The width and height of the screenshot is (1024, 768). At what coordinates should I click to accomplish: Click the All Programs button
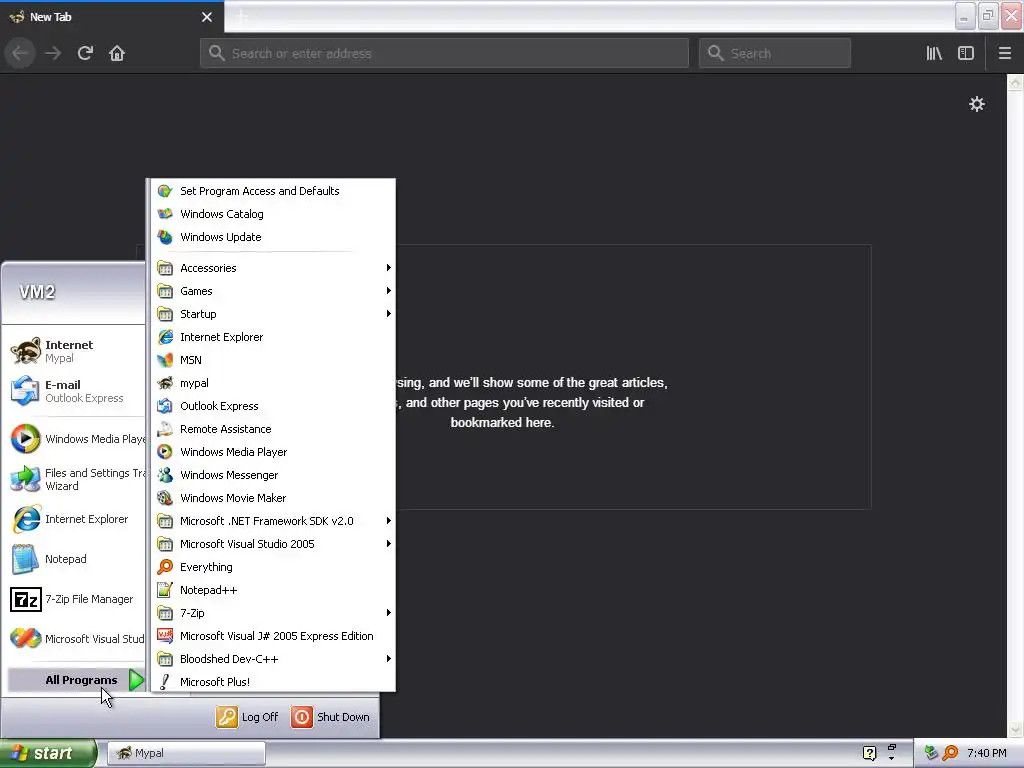click(x=76, y=680)
